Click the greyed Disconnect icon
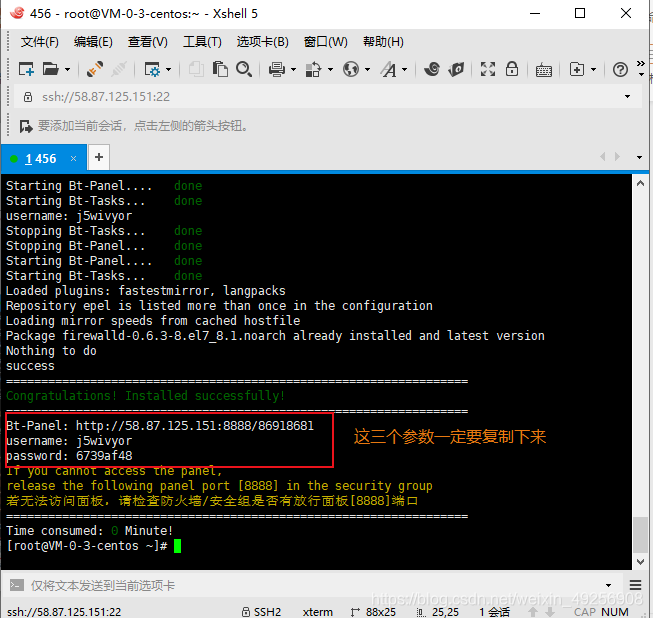653x618 pixels. (119, 69)
